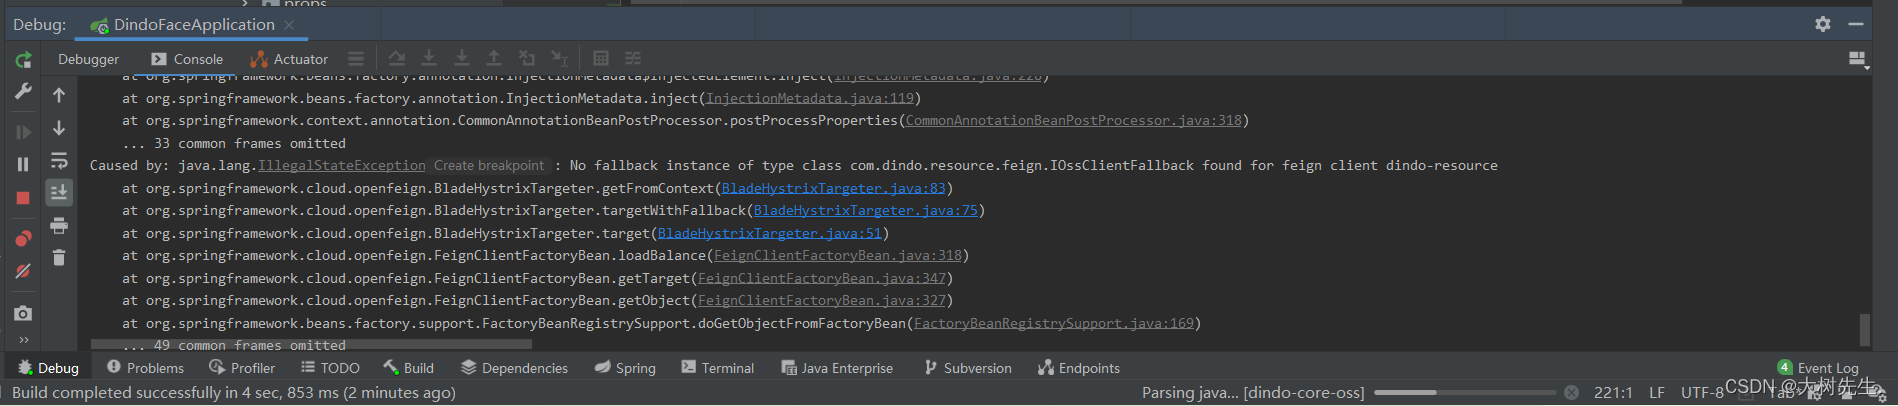Click the Parsing java progress bar
The image size is (1898, 406).
click(1464, 393)
